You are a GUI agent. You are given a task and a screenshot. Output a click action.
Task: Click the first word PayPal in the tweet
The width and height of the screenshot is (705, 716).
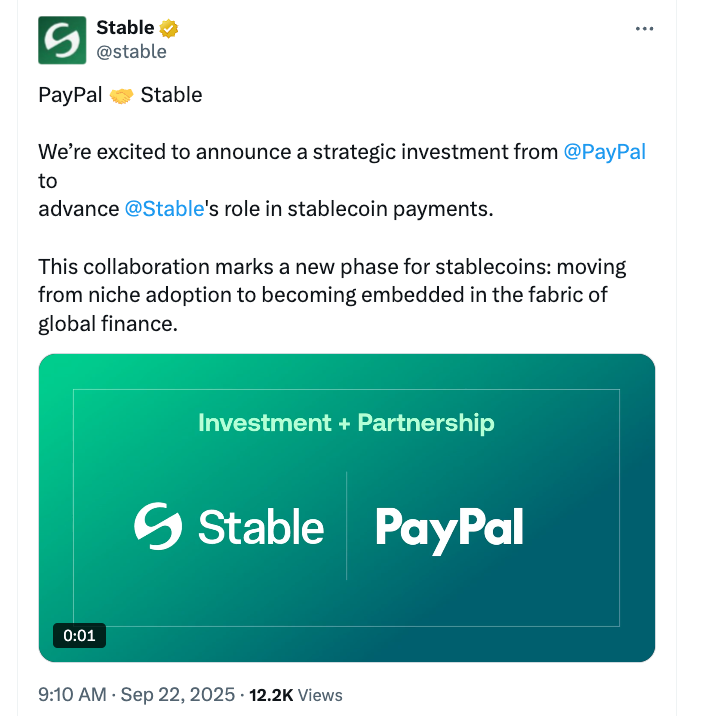[x=69, y=96]
